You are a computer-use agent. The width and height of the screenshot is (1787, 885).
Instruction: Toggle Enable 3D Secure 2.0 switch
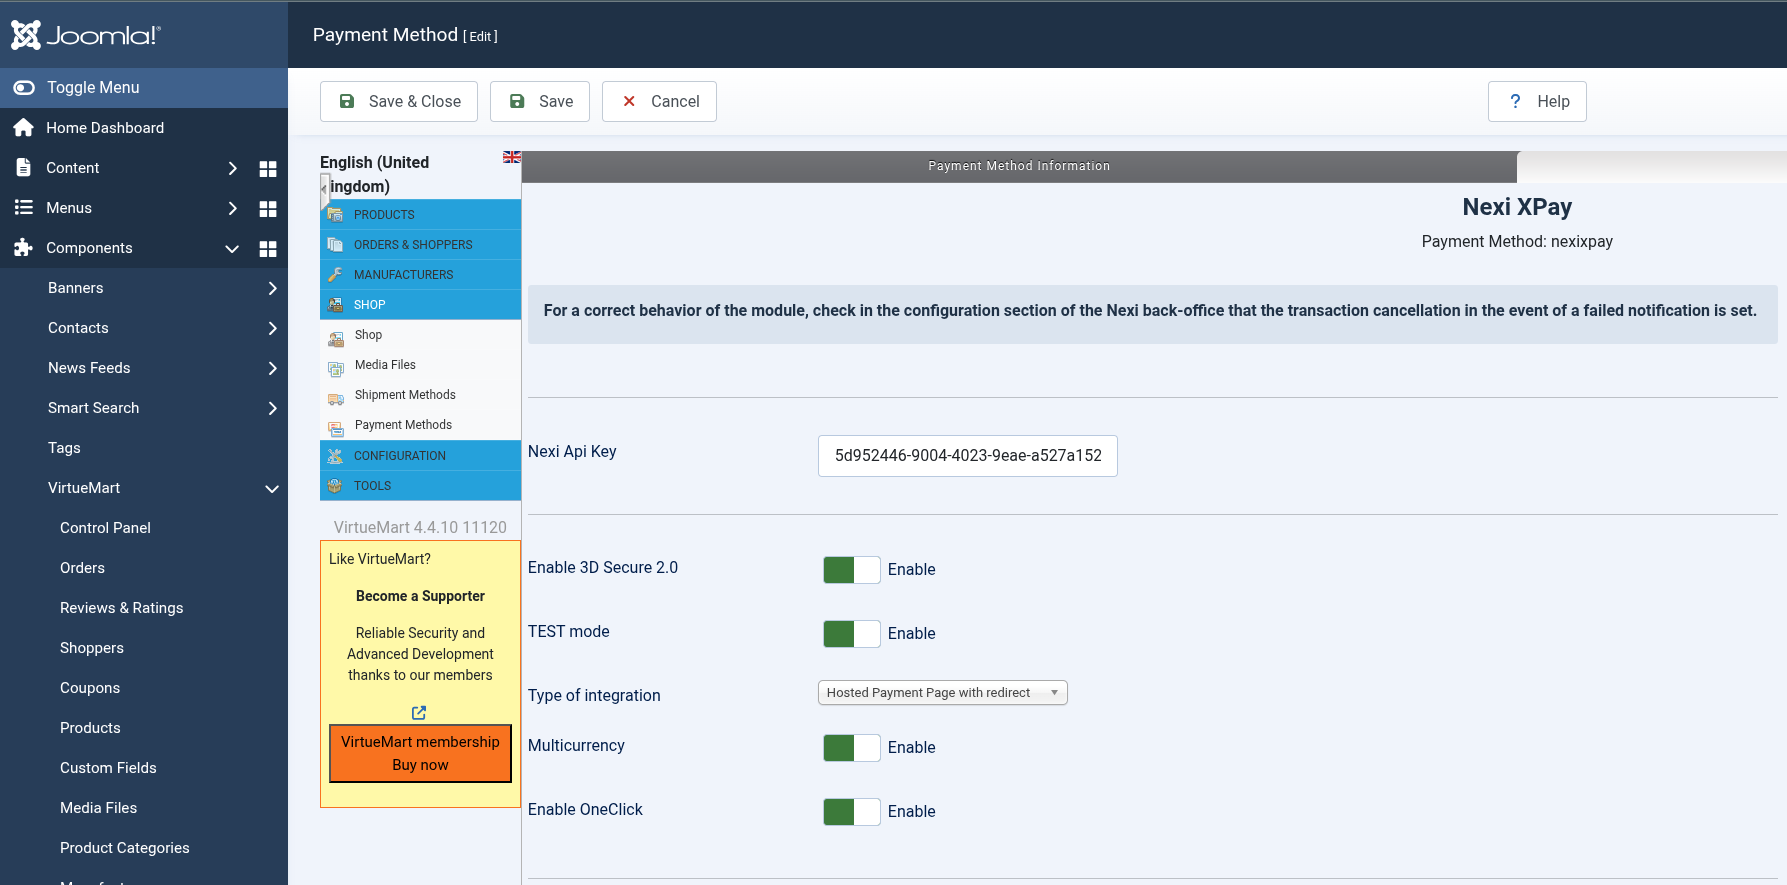852,570
